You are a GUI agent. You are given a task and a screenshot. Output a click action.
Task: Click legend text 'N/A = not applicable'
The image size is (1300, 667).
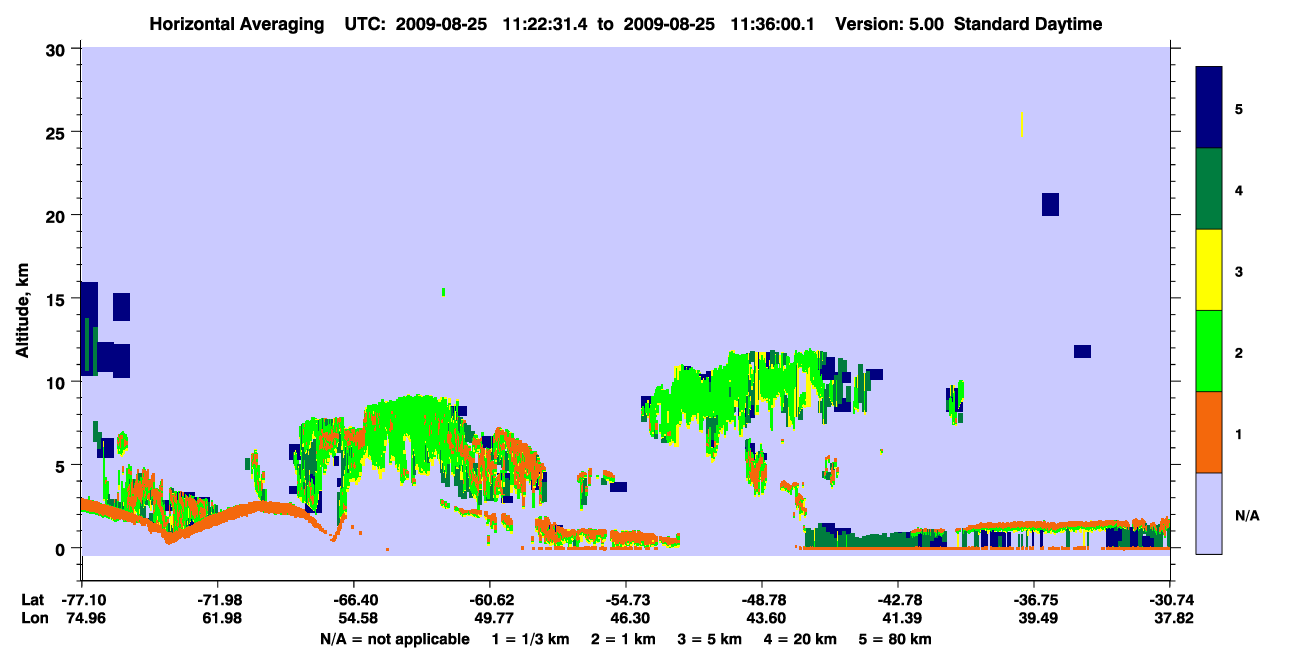(395, 639)
